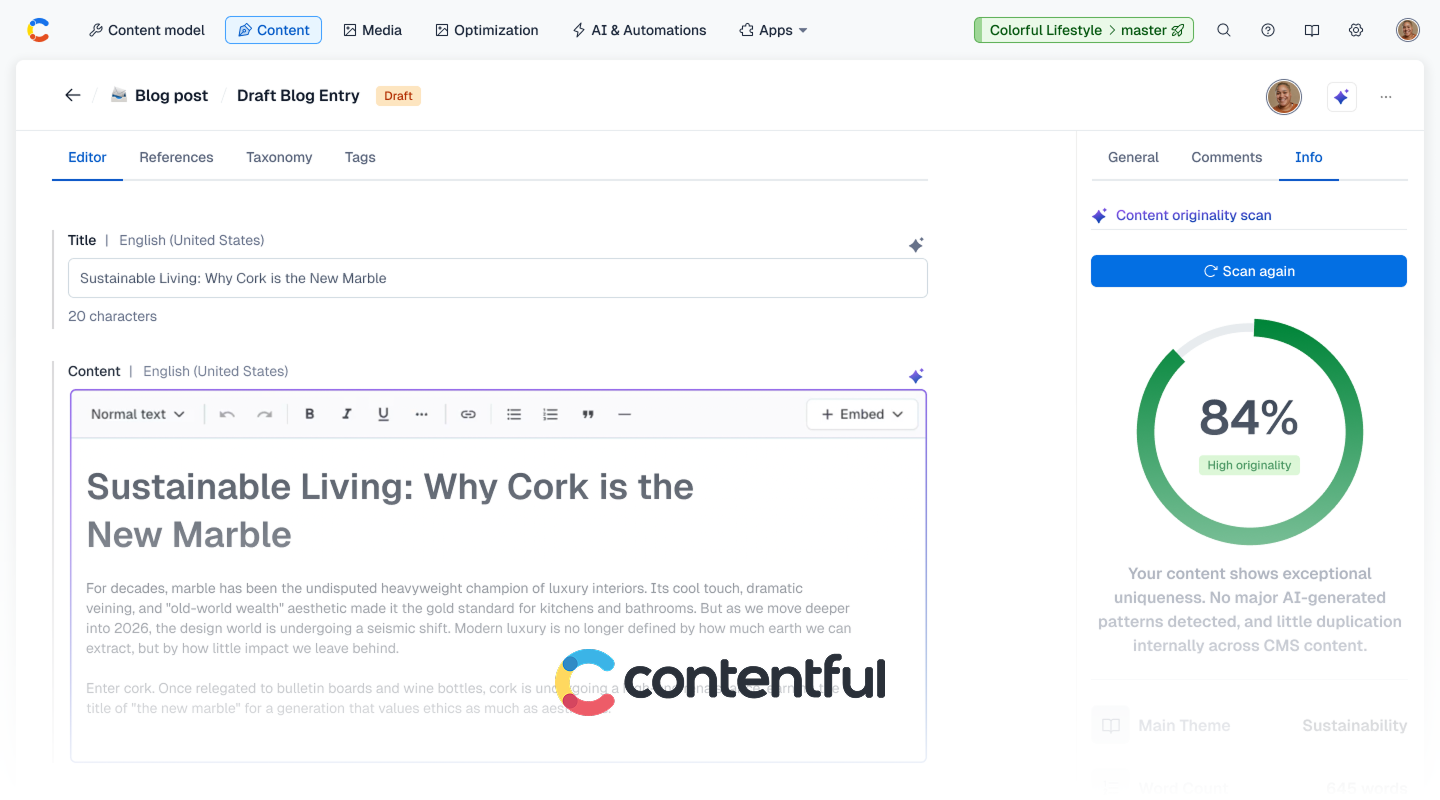Insert a bulleted list
This screenshot has width=1440, height=800.
point(514,413)
